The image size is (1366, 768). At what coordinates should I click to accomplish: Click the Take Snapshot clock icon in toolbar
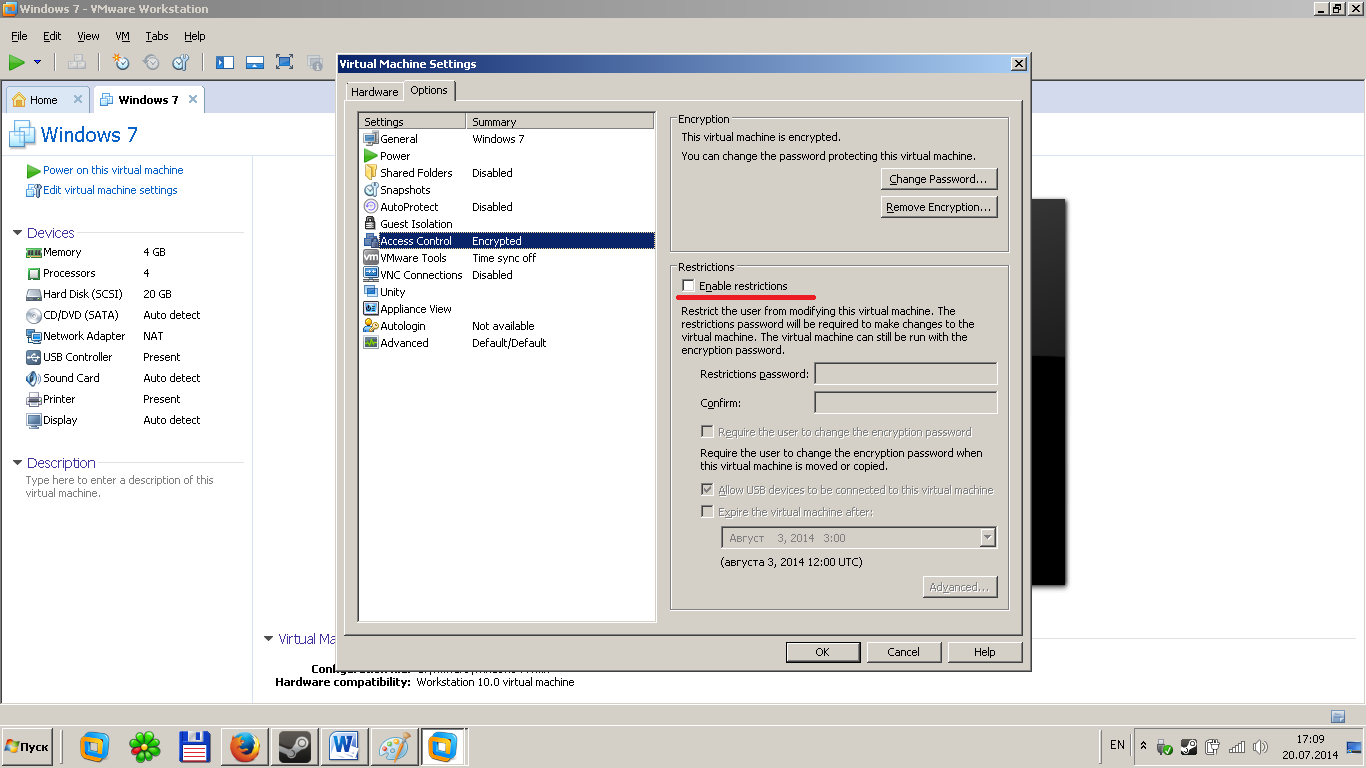(x=121, y=62)
